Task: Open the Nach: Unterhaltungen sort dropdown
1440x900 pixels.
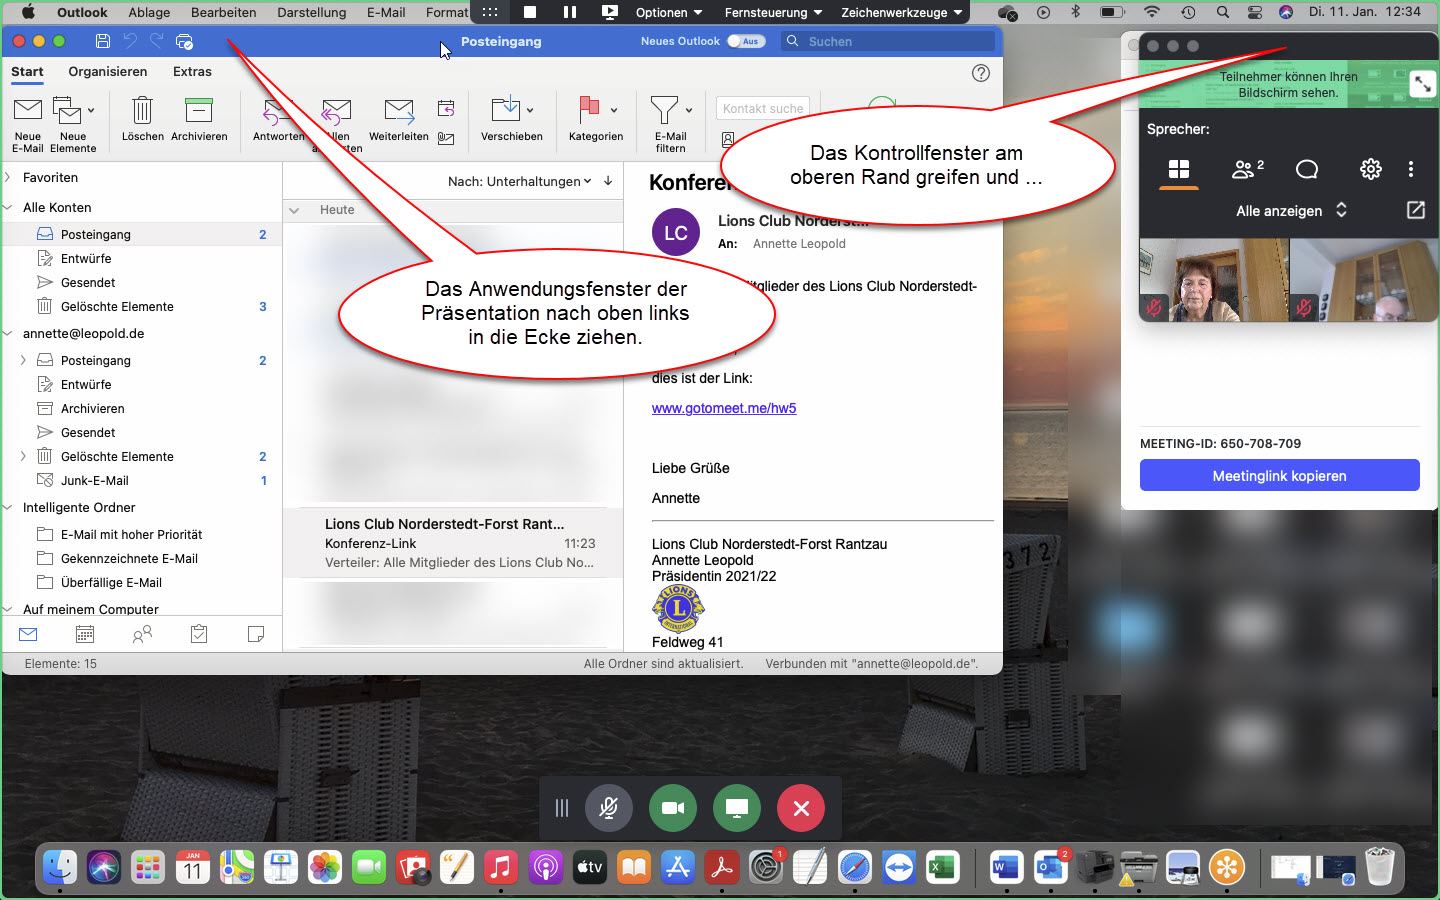Action: click(x=519, y=181)
